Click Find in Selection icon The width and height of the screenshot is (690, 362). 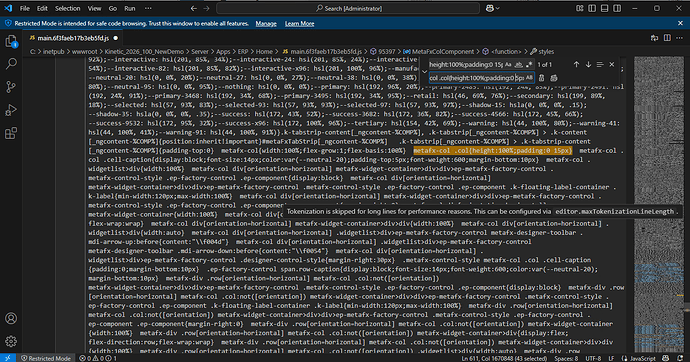tap(600, 65)
